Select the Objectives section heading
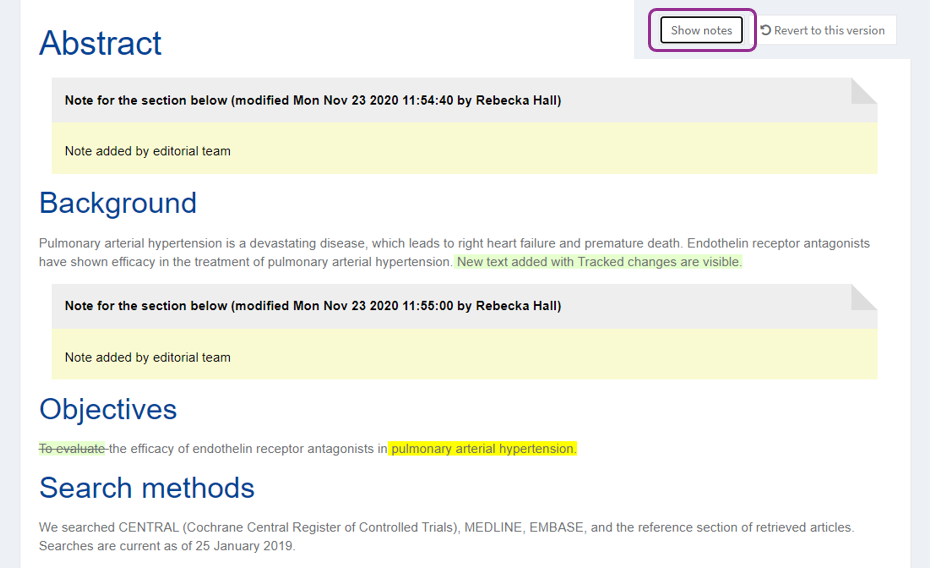The height and width of the screenshot is (574, 935). pyautogui.click(x=108, y=409)
